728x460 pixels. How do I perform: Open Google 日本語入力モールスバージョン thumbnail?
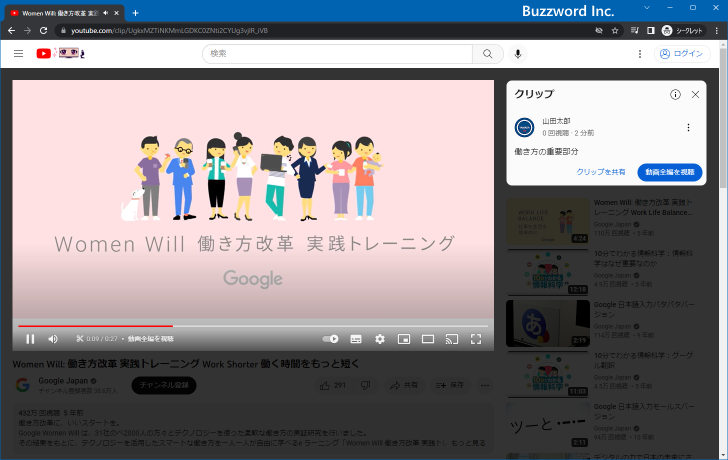(548, 426)
